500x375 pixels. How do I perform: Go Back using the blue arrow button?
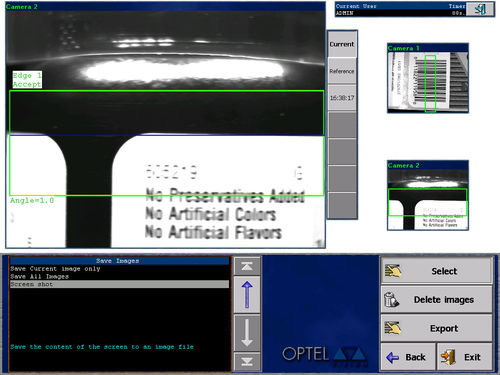[408, 357]
